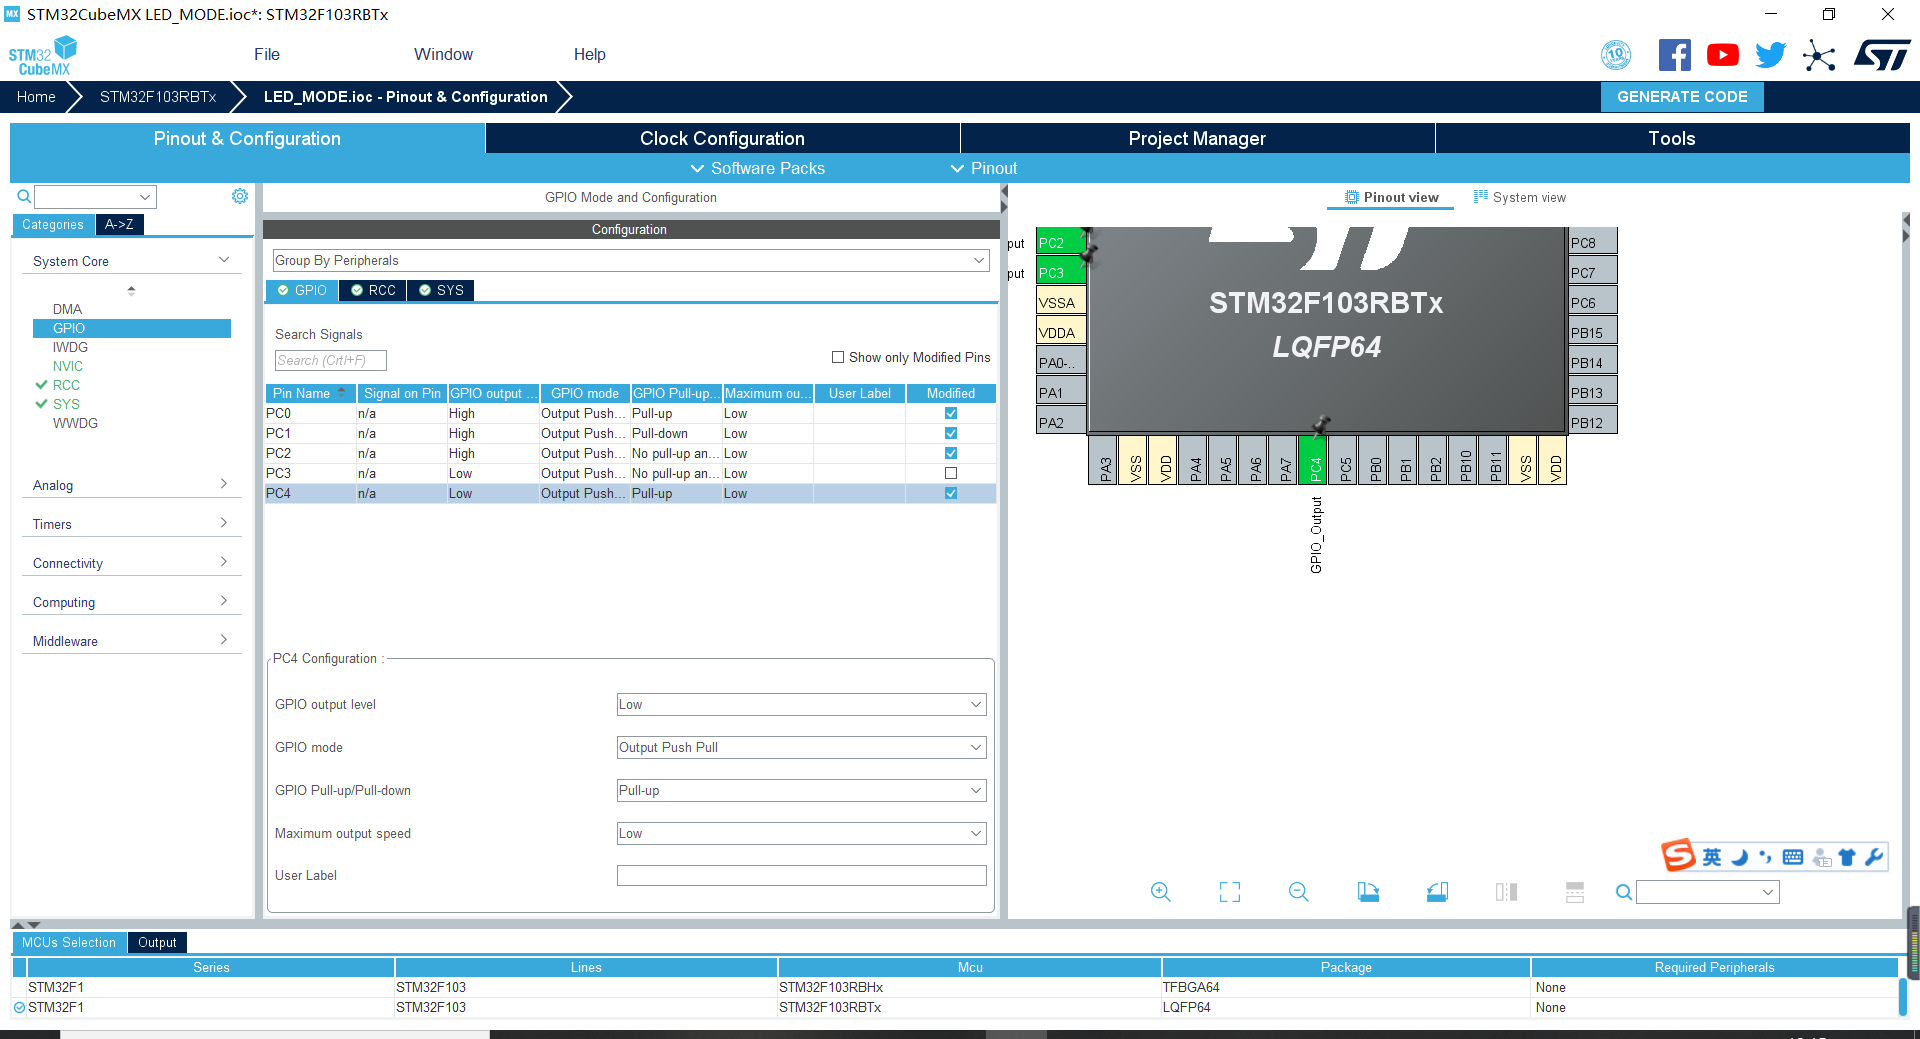
Task: Rotate chip clockwise in pinout view
Action: (1368, 892)
